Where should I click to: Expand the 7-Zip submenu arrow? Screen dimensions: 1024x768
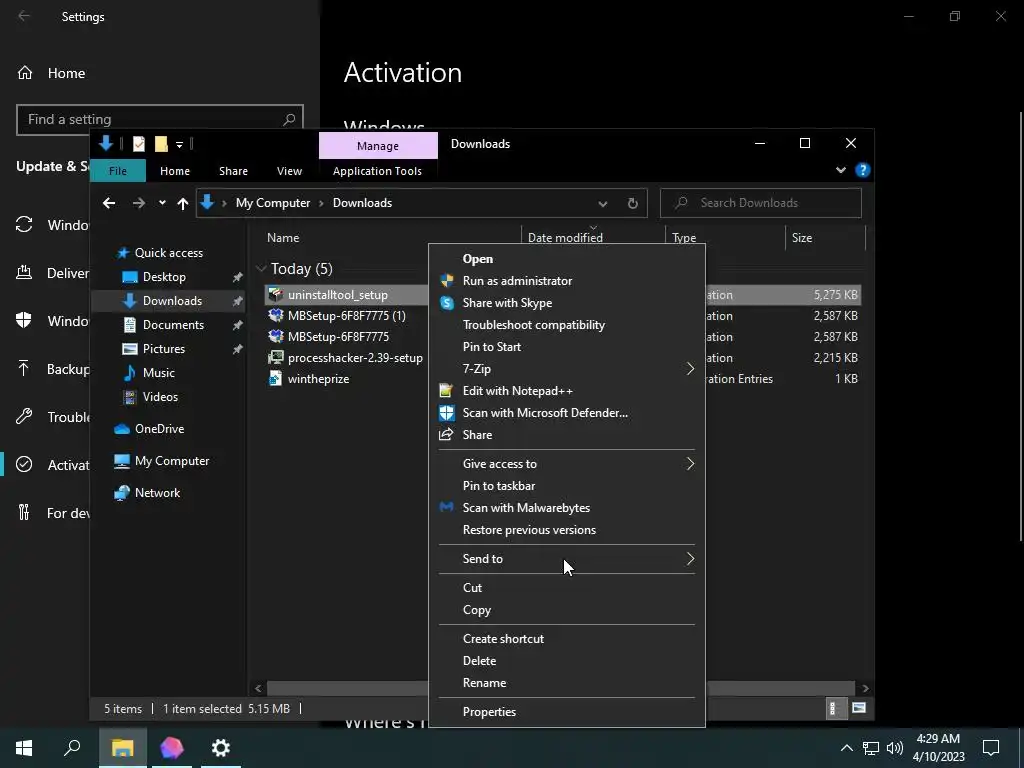click(x=690, y=369)
